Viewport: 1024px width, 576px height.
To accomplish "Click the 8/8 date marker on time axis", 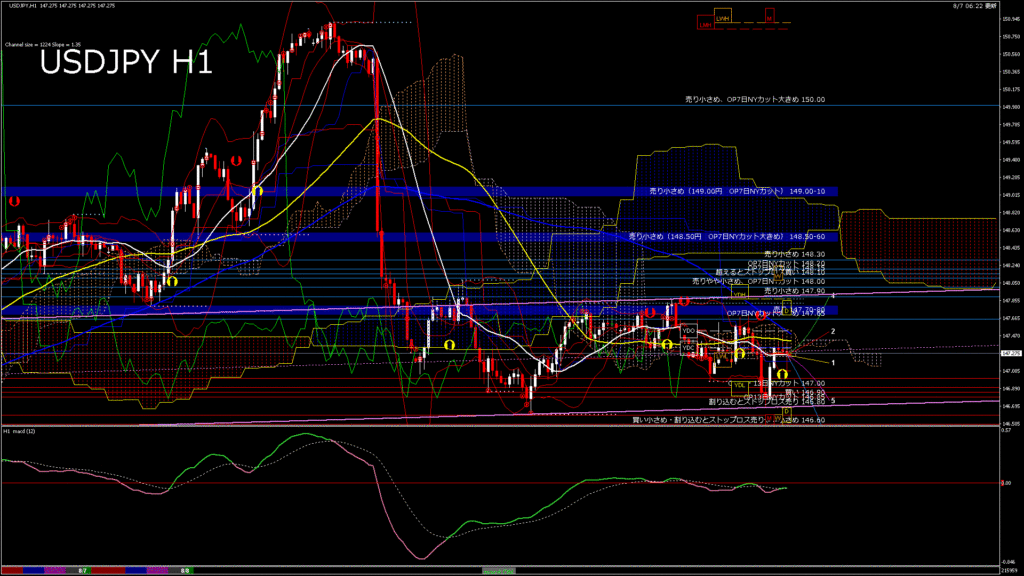I will [x=186, y=570].
